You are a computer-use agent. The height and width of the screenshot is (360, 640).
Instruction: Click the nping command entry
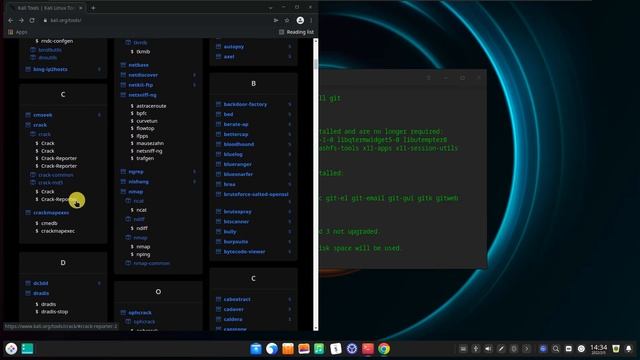point(143,255)
